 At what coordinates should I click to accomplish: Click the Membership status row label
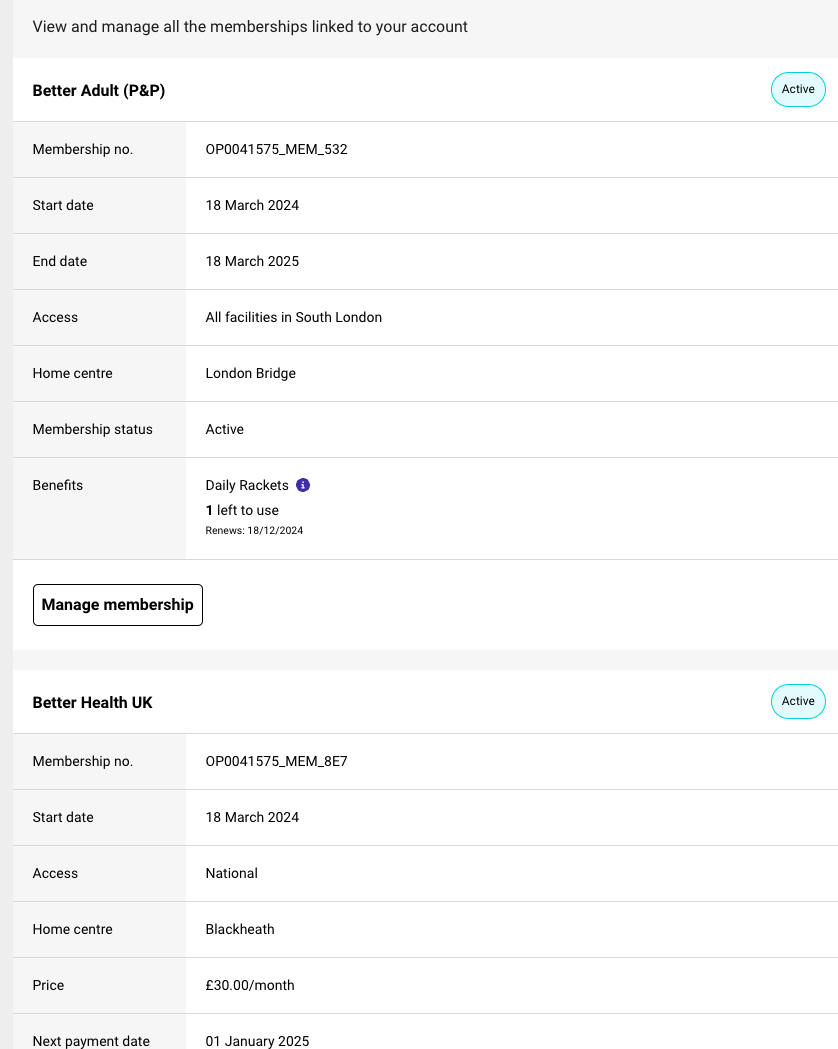click(92, 430)
